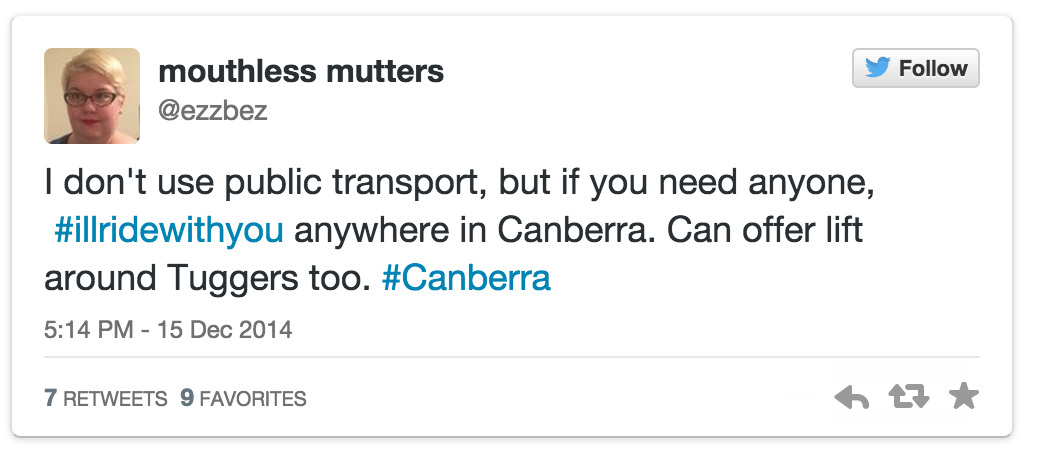This screenshot has height=468, width=1046.
Task: View the RETWEETS label link
Action: pyautogui.click(x=115, y=399)
